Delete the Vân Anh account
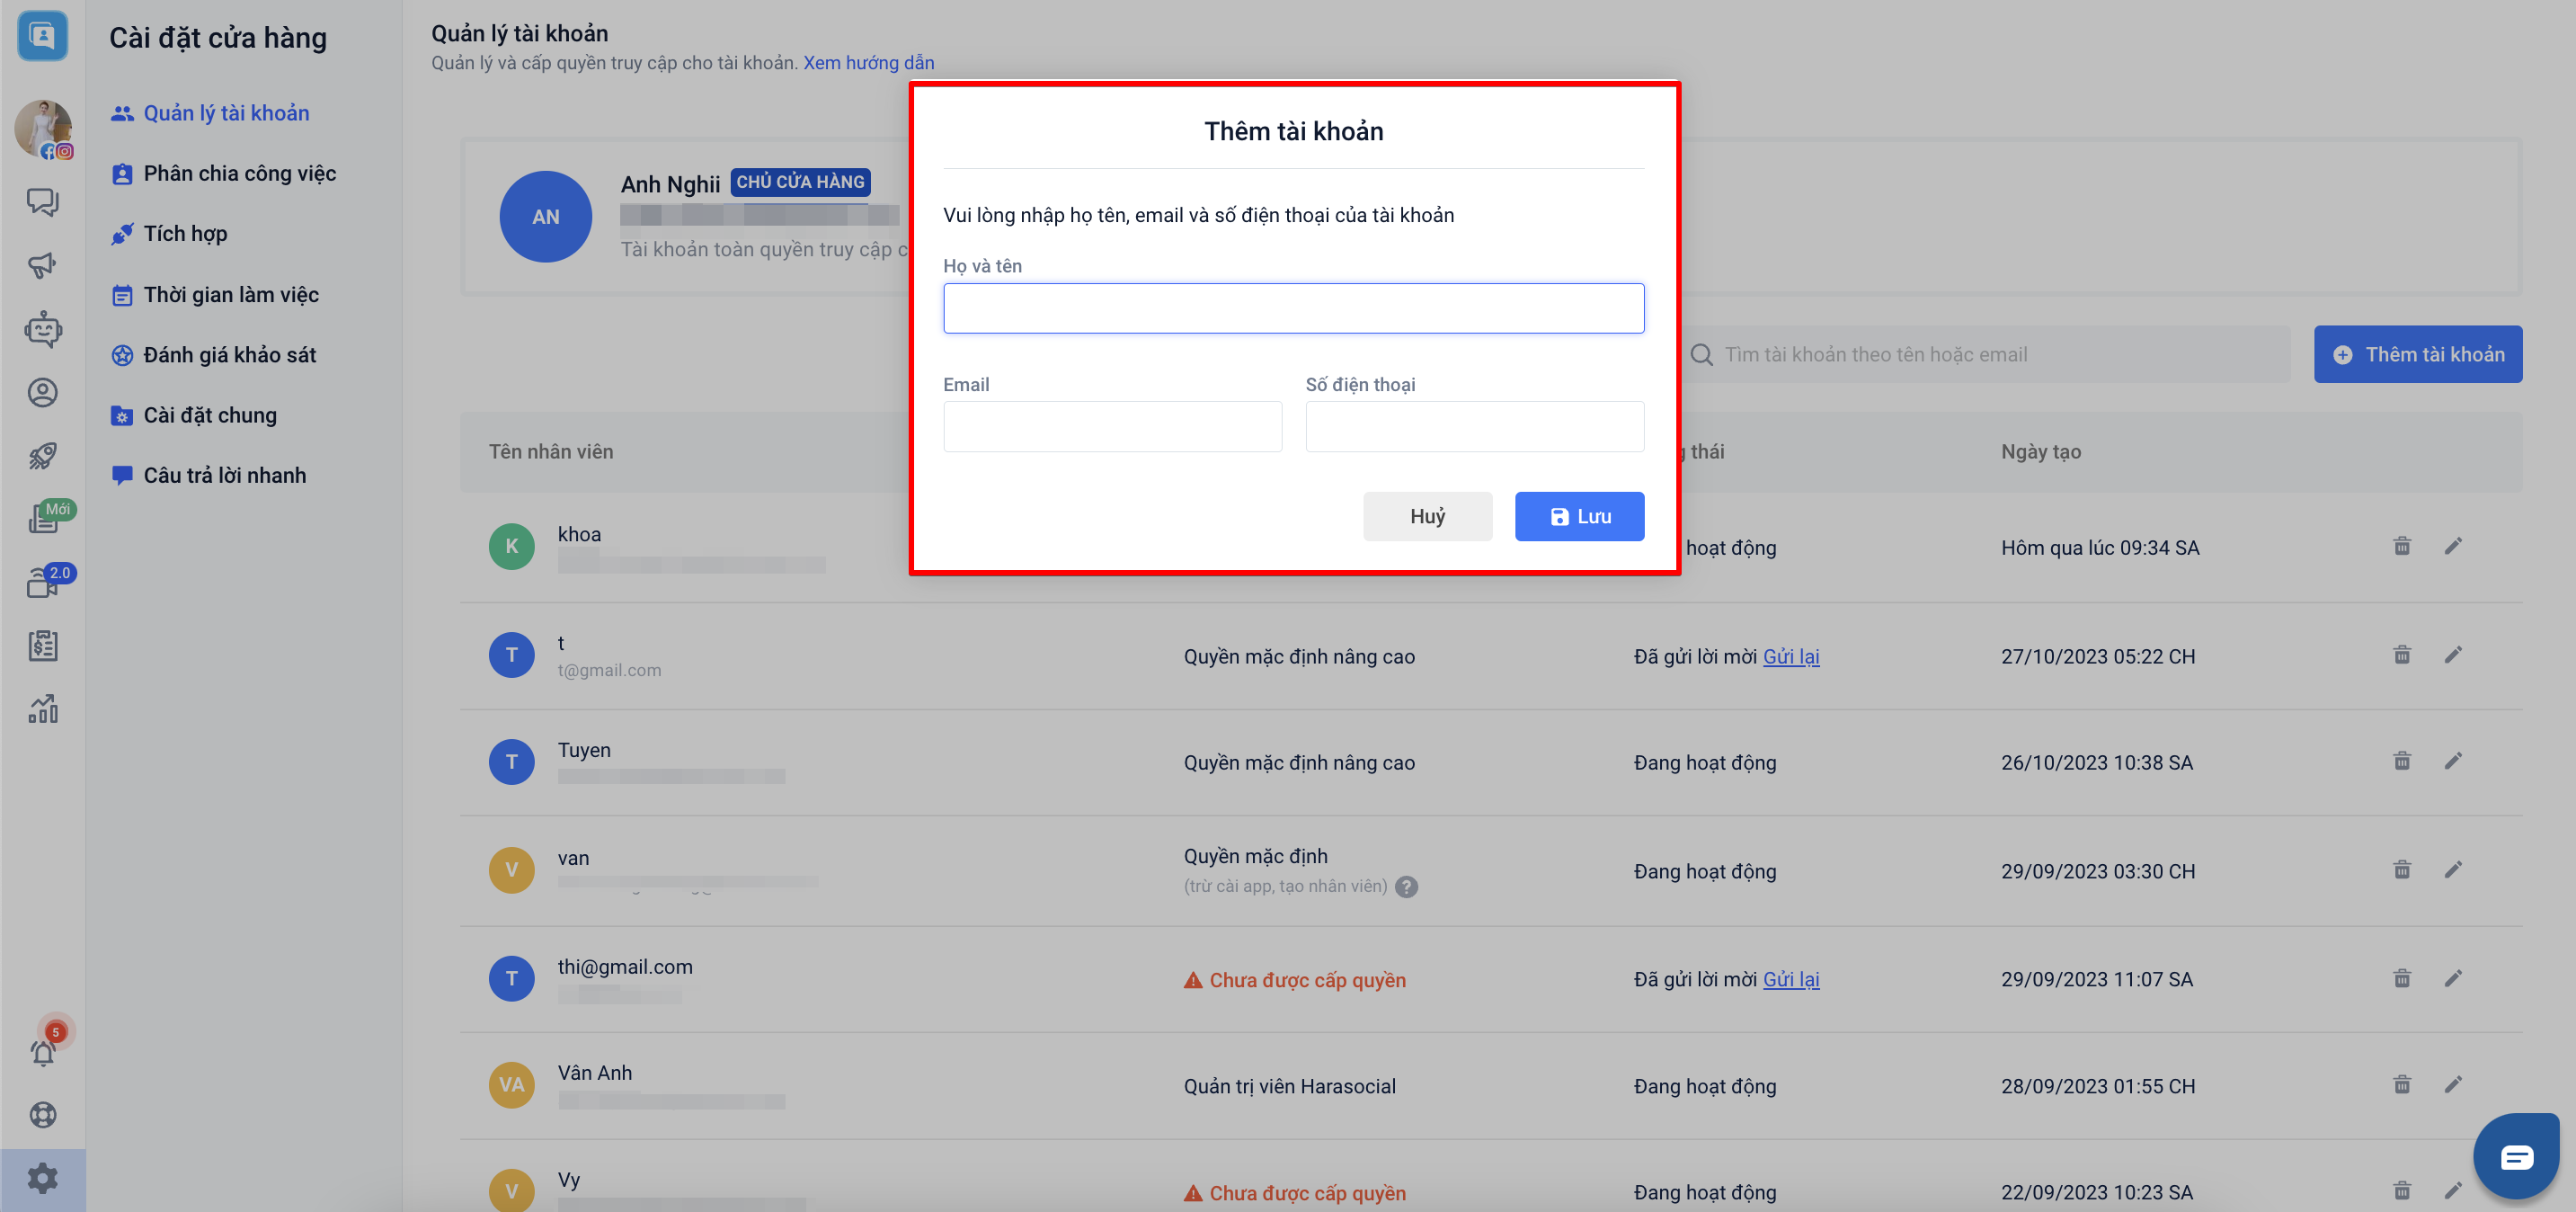 pos(2401,1085)
